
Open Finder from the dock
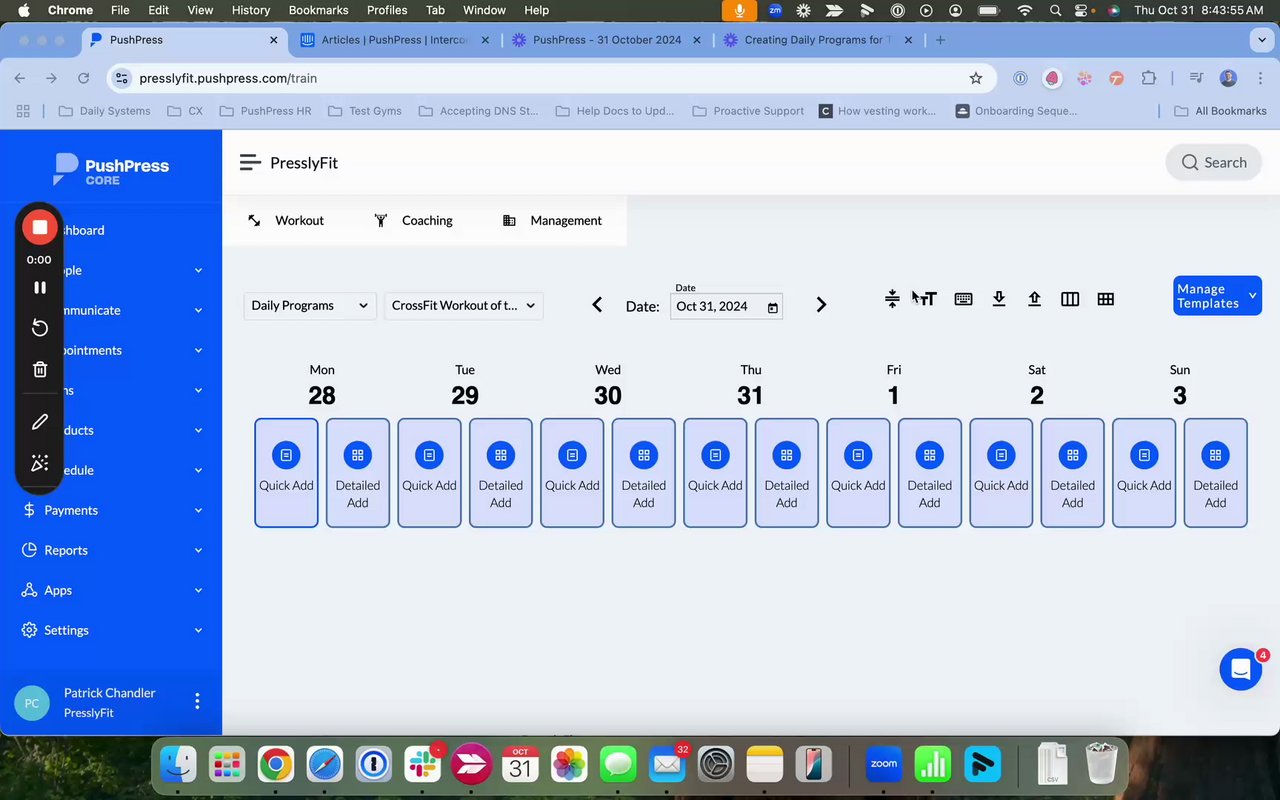point(179,766)
